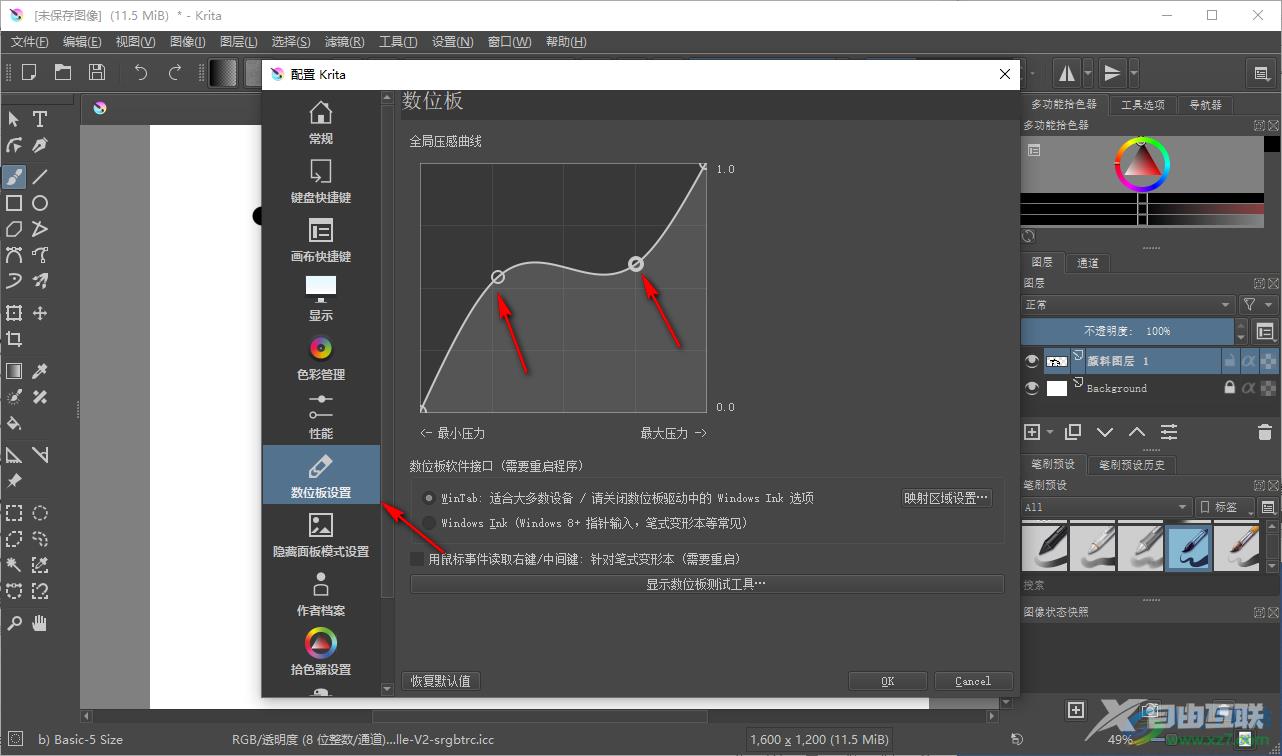
Task: Enable 用鼠标事件读取右键/中间键 checkbox
Action: click(418, 559)
